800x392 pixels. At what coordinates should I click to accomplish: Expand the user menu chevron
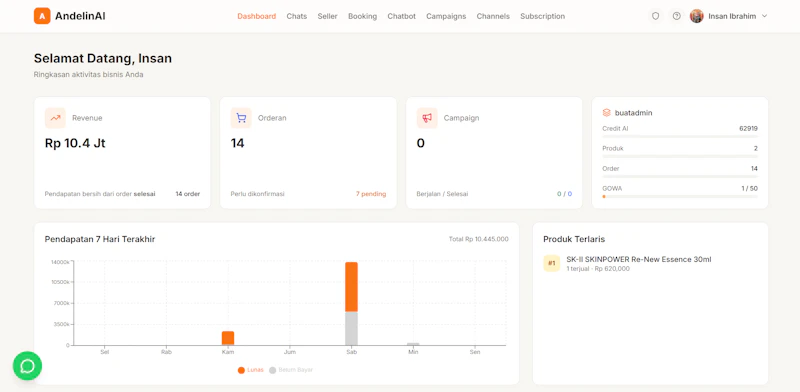[764, 16]
